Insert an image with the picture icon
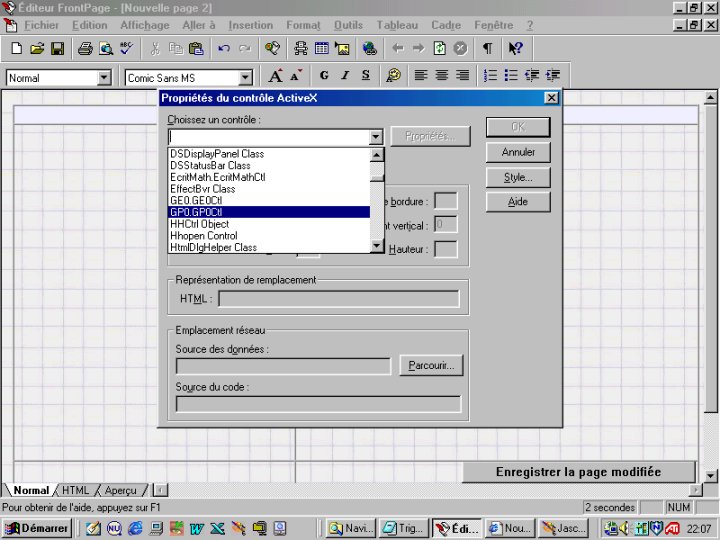 coord(342,48)
